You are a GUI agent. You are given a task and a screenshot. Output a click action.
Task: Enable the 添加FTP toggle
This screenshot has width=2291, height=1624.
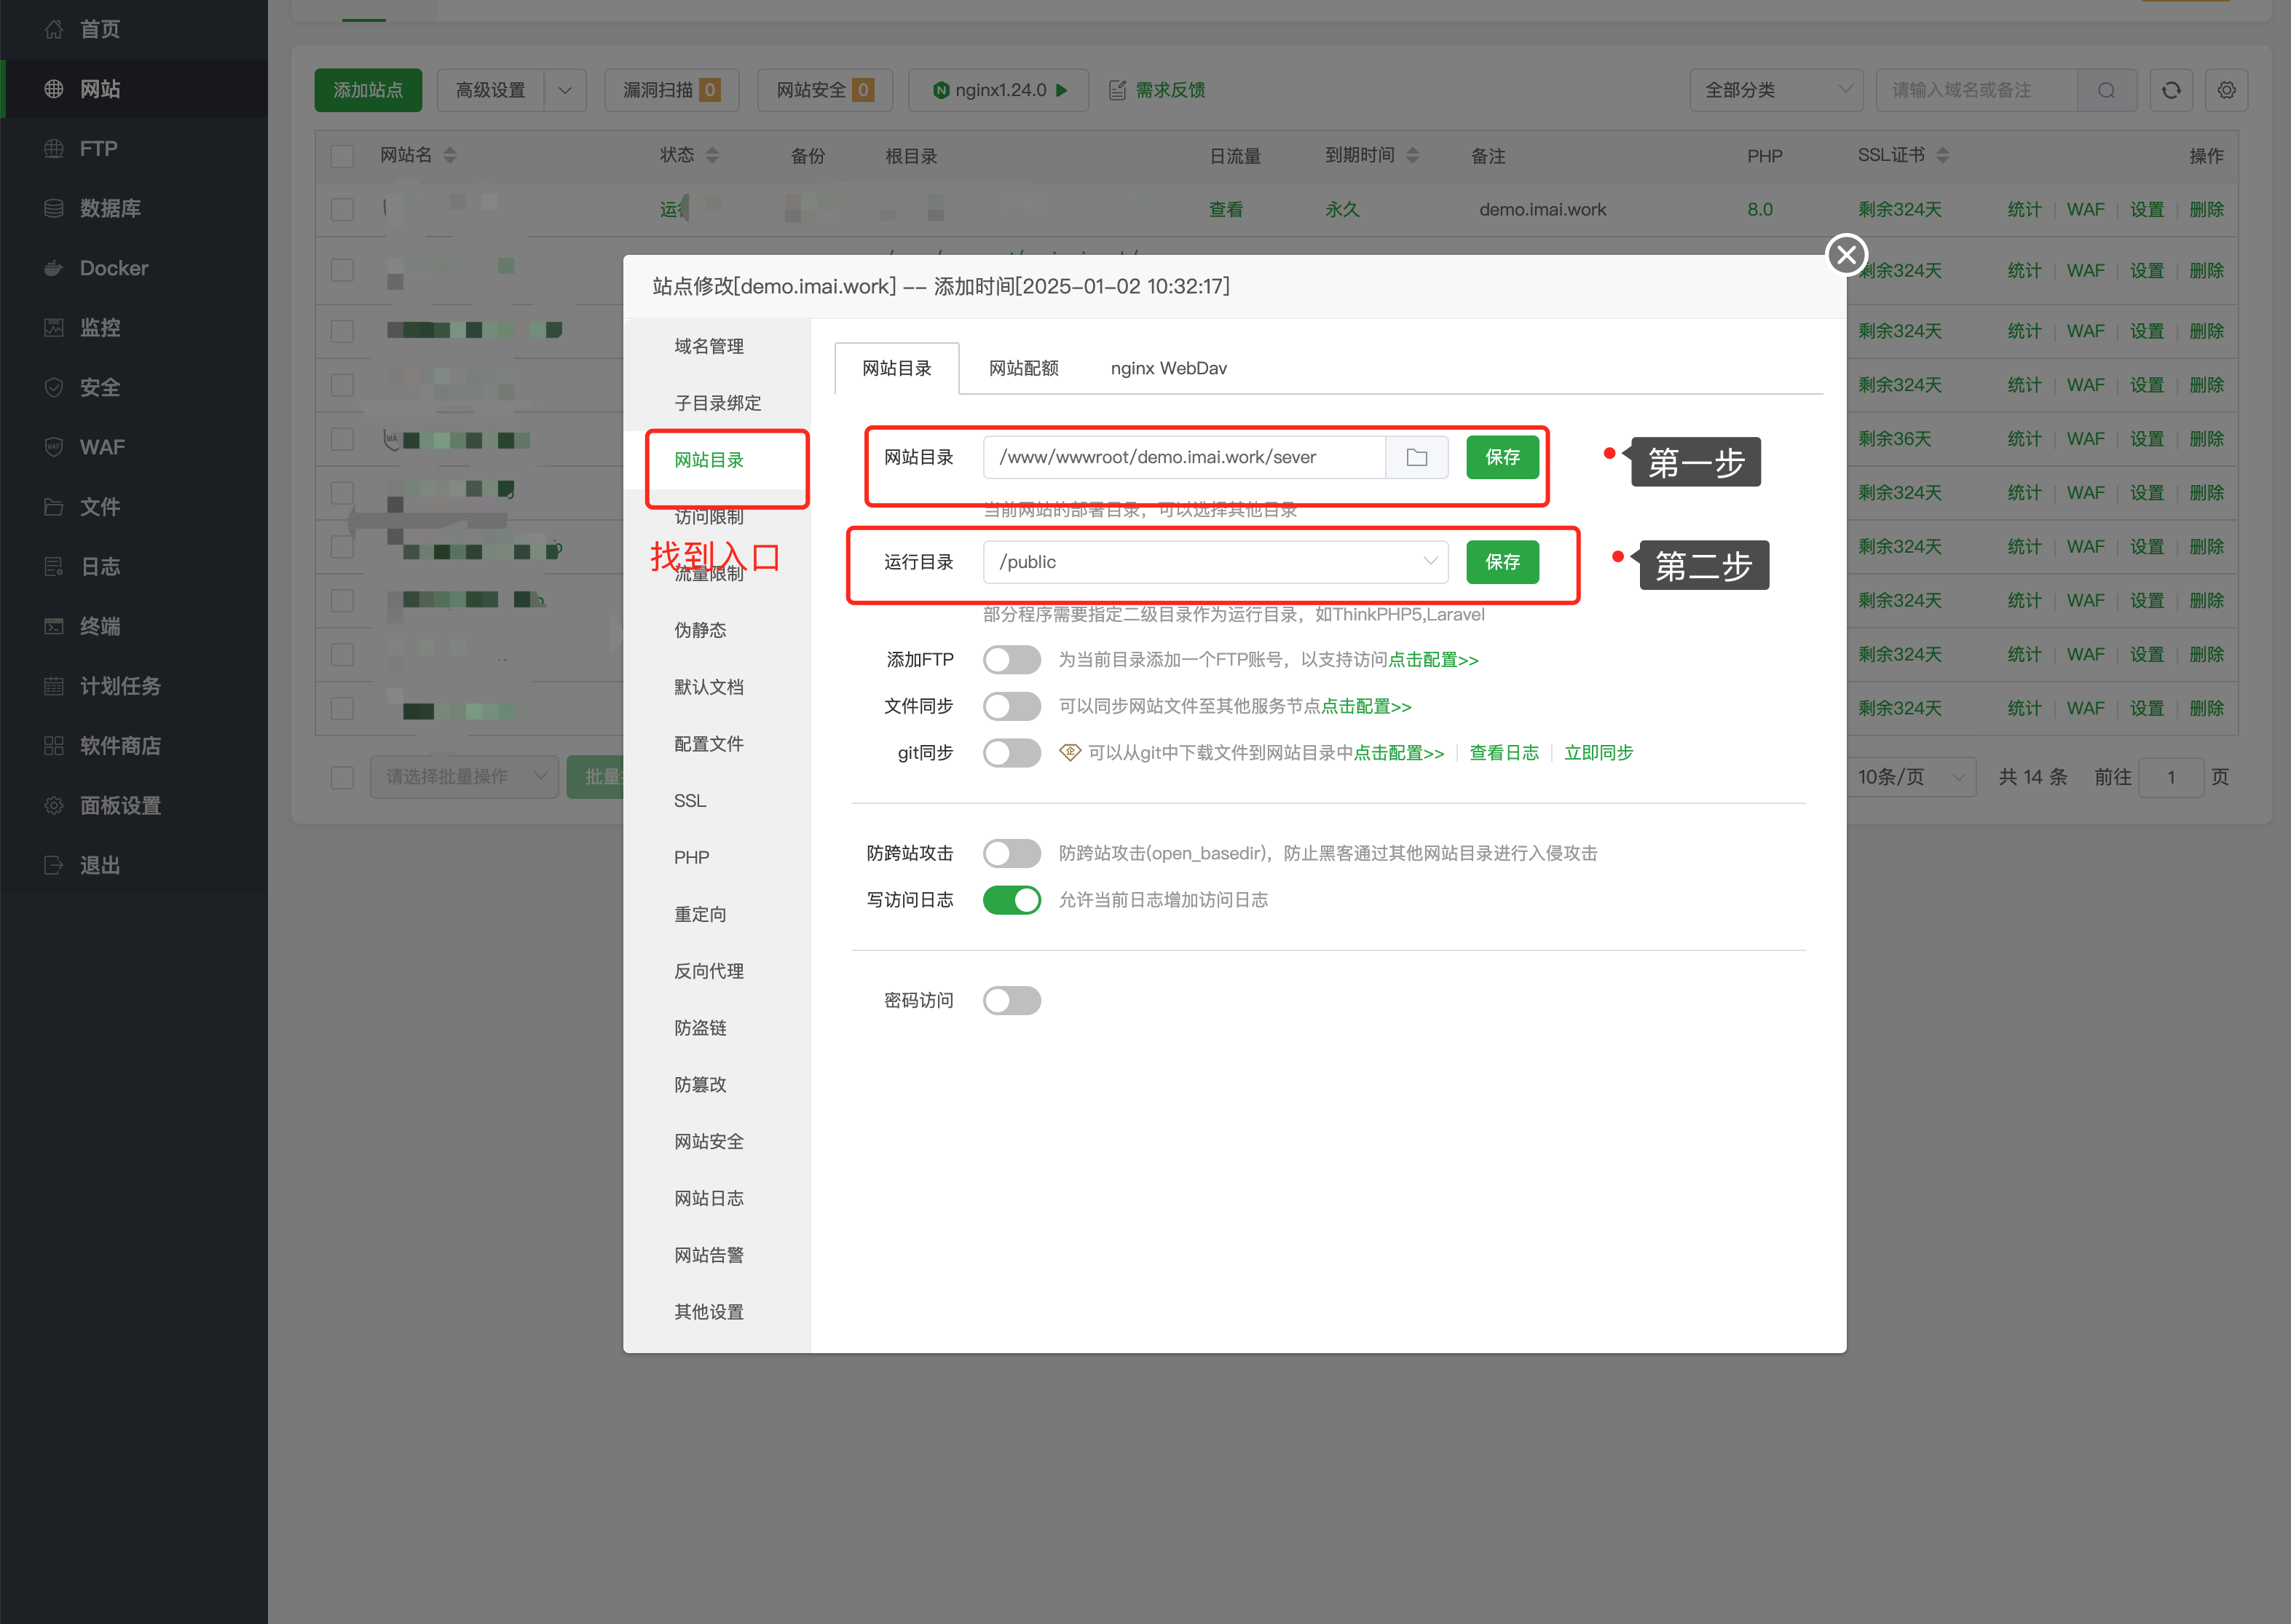click(1011, 660)
